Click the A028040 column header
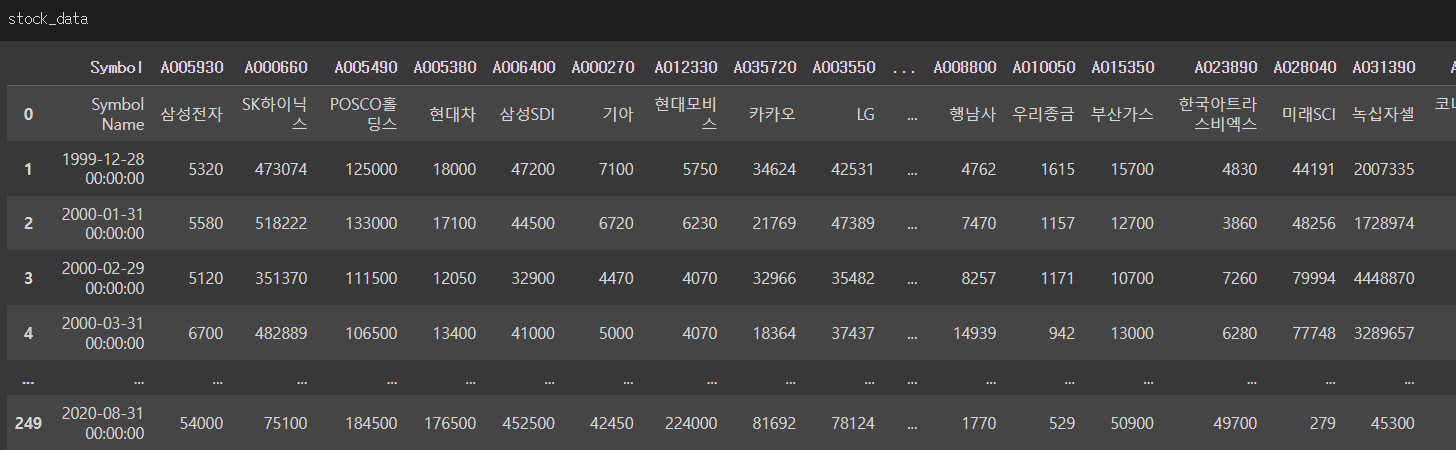This screenshot has width=1456, height=450. pos(1305,67)
